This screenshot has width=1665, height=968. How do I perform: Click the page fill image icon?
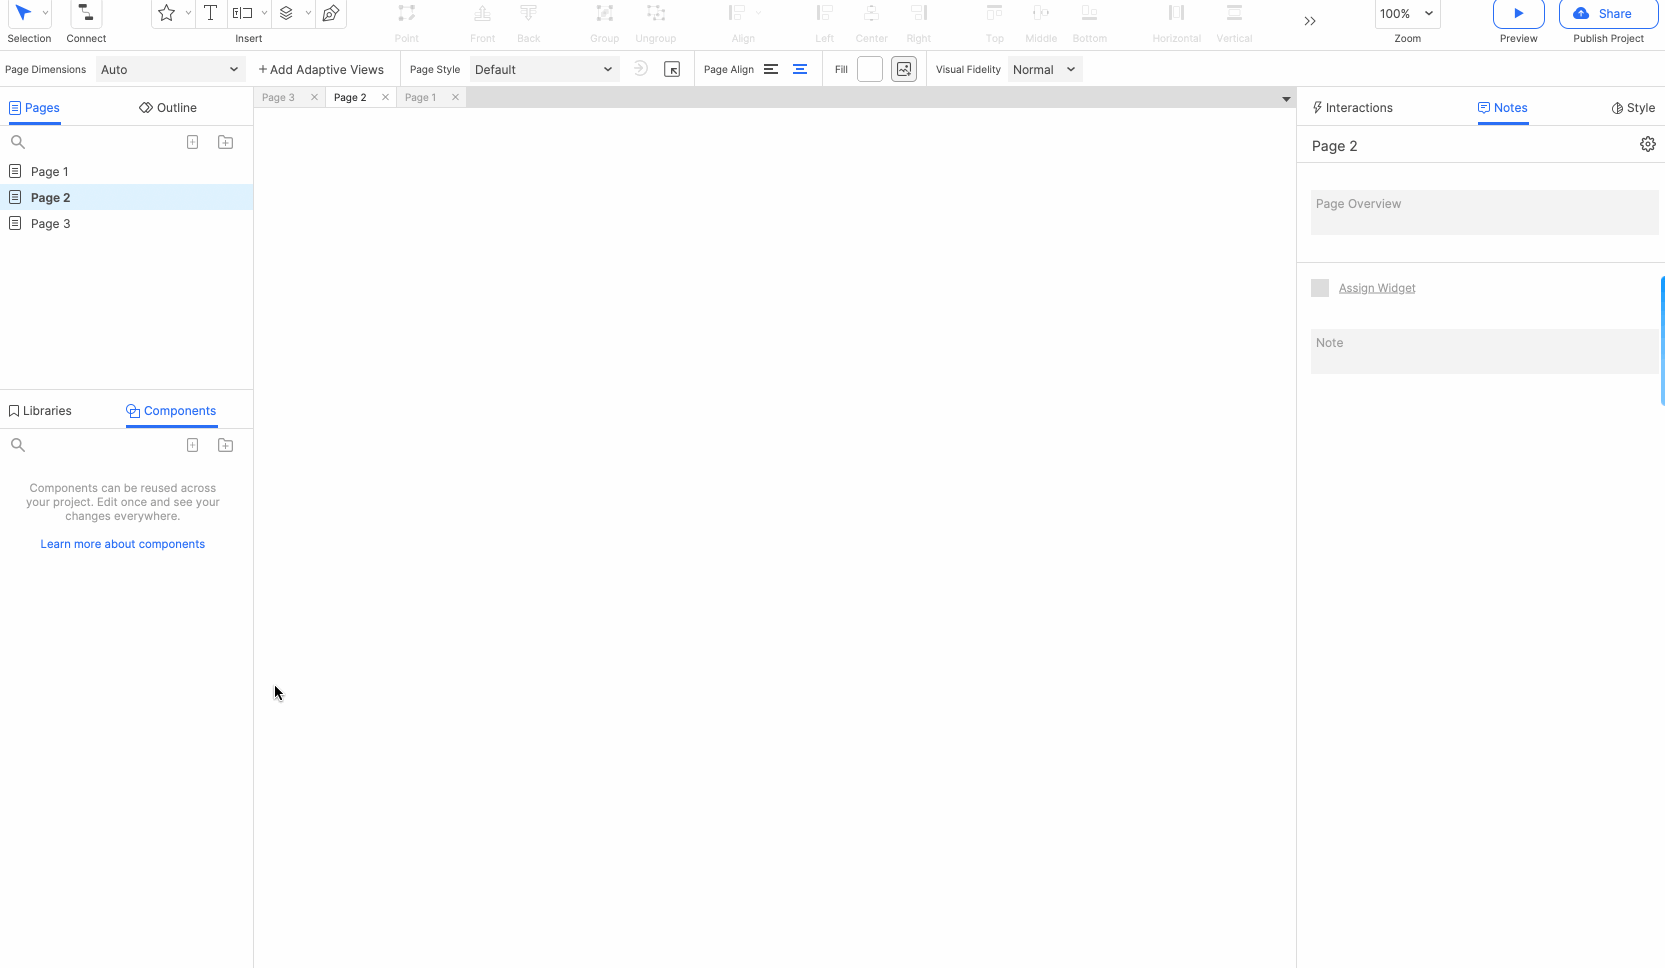904,69
